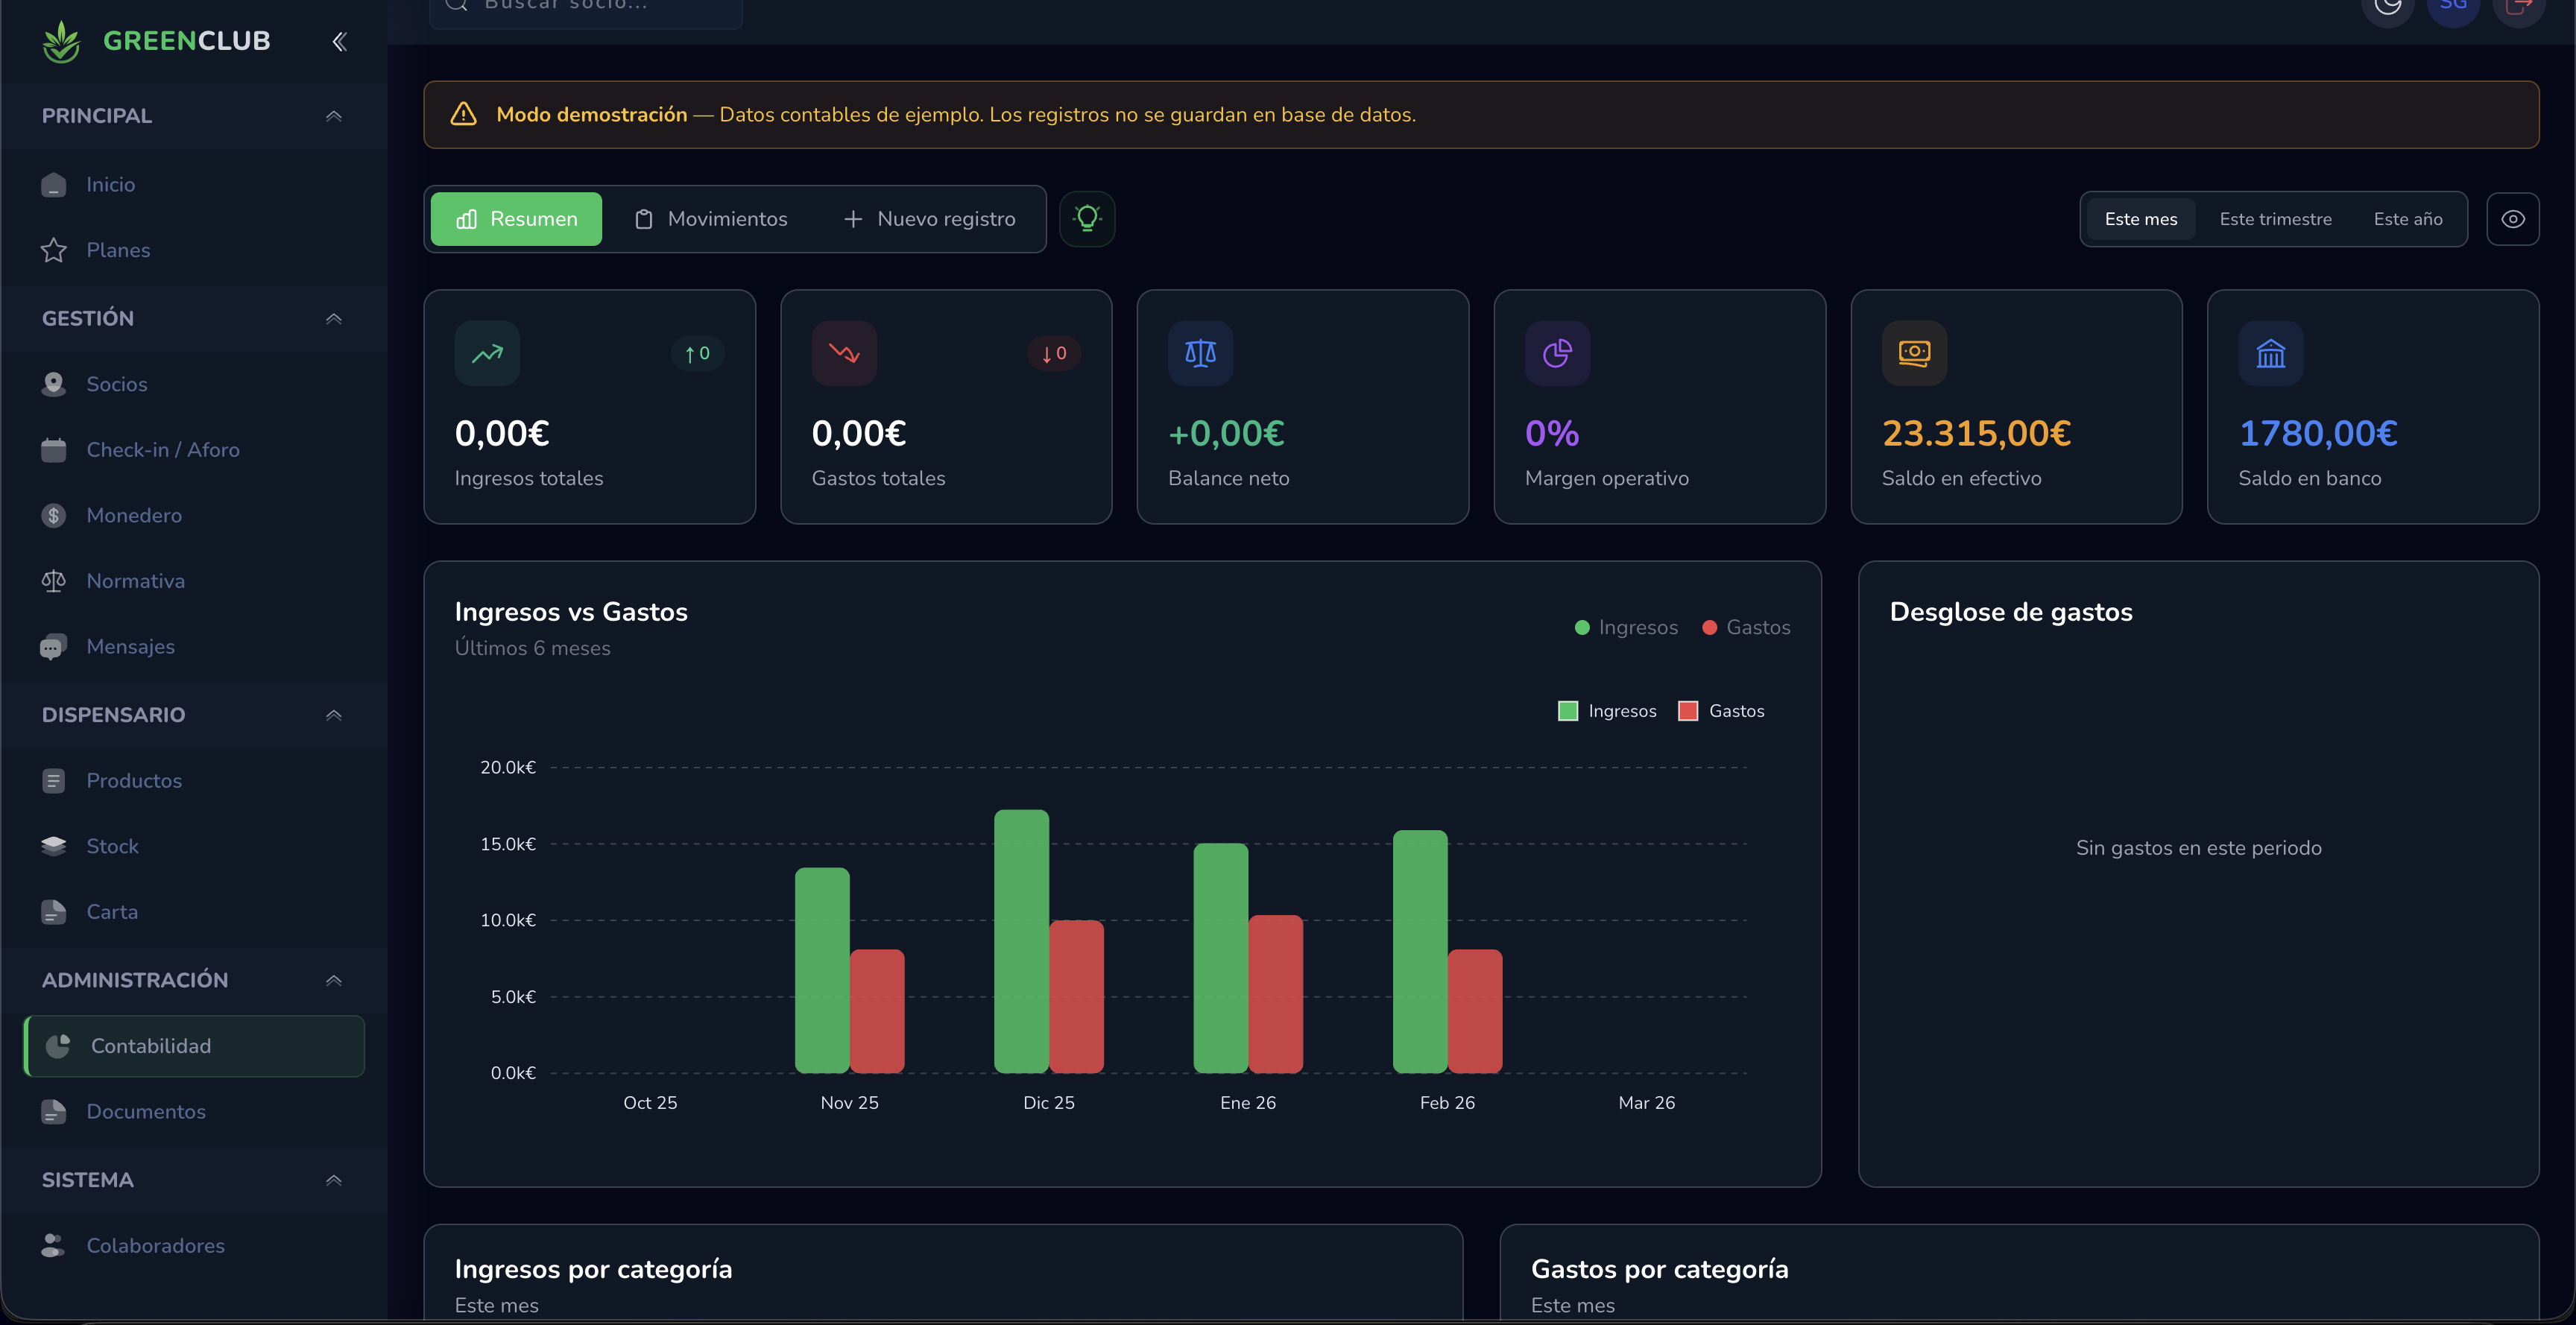Click the green lightbulb tips icon
The width and height of the screenshot is (2576, 1325).
(x=1087, y=218)
